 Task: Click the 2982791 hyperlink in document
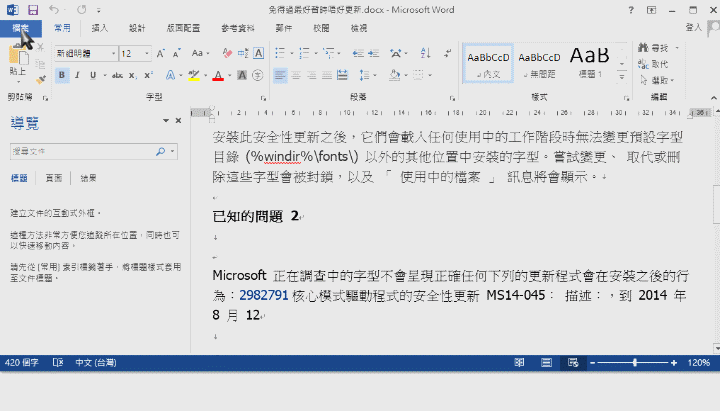(264, 295)
